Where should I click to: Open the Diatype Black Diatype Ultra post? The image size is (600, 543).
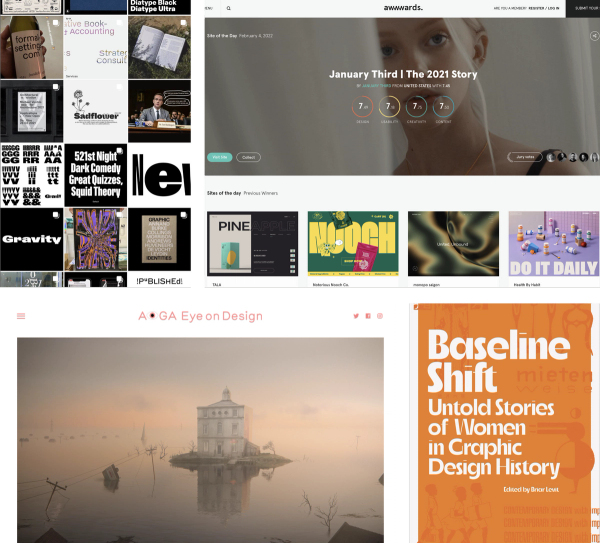[159, 7]
